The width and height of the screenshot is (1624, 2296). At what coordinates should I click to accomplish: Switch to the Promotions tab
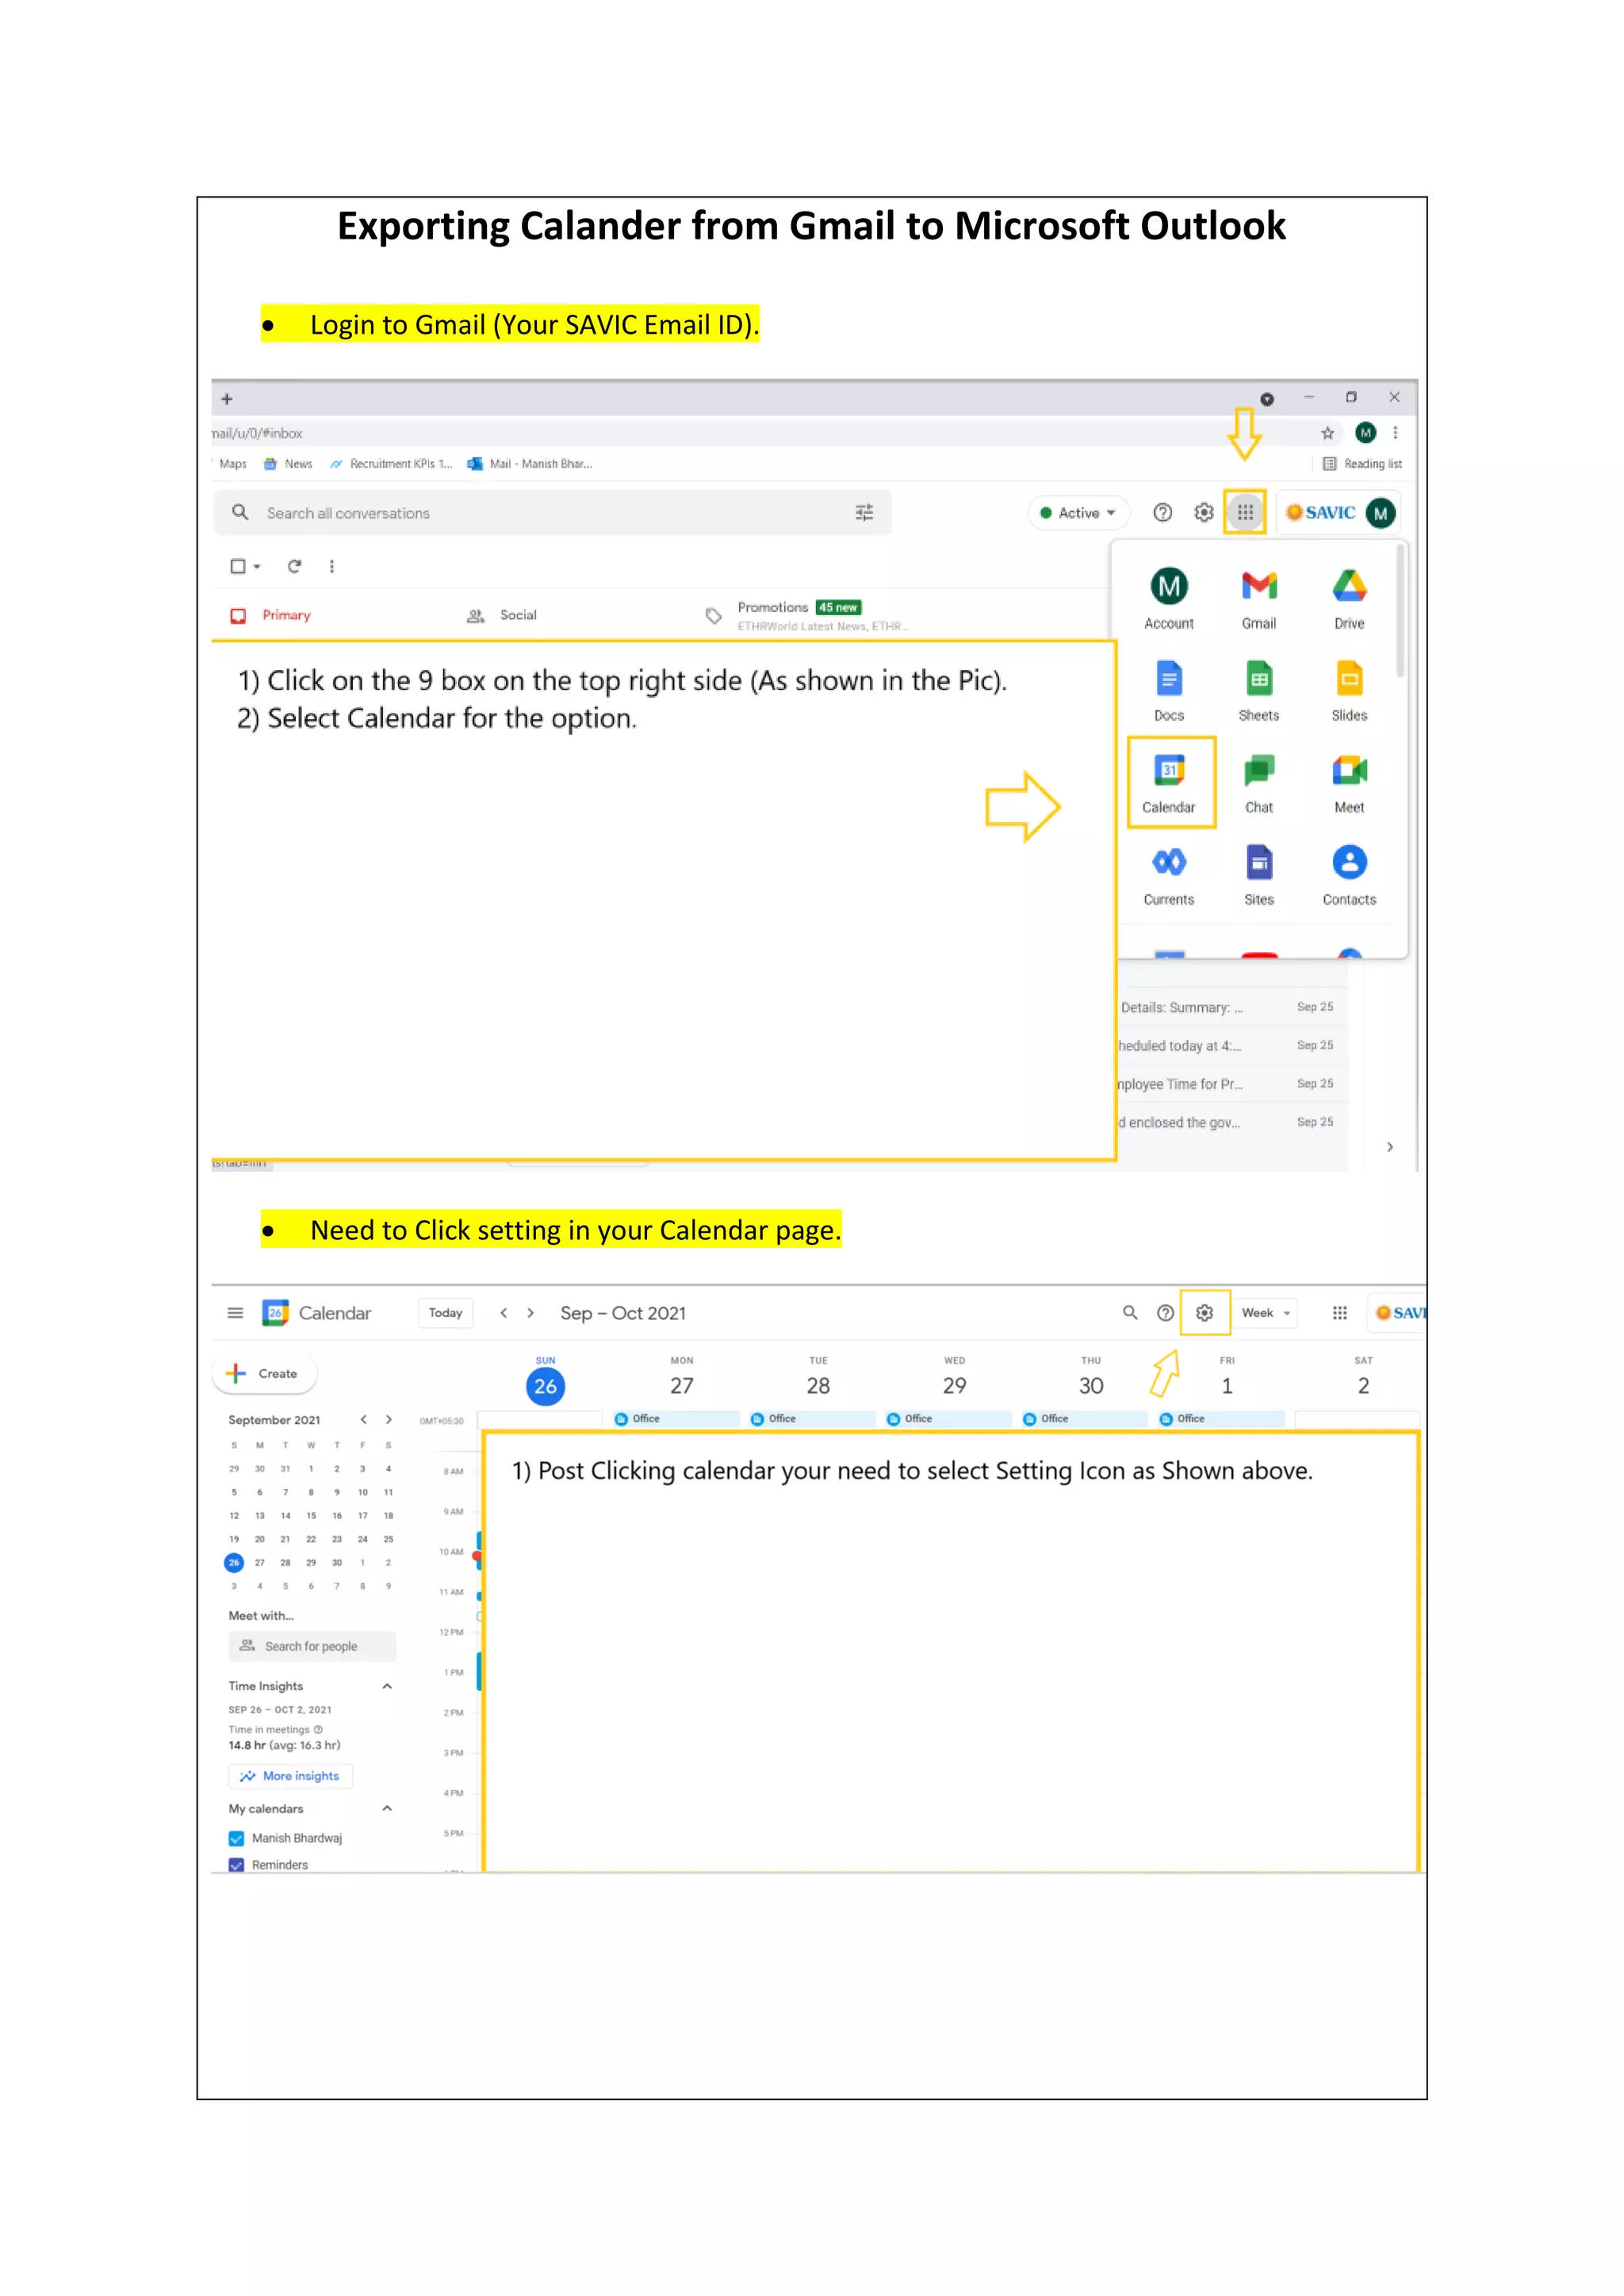(772, 609)
